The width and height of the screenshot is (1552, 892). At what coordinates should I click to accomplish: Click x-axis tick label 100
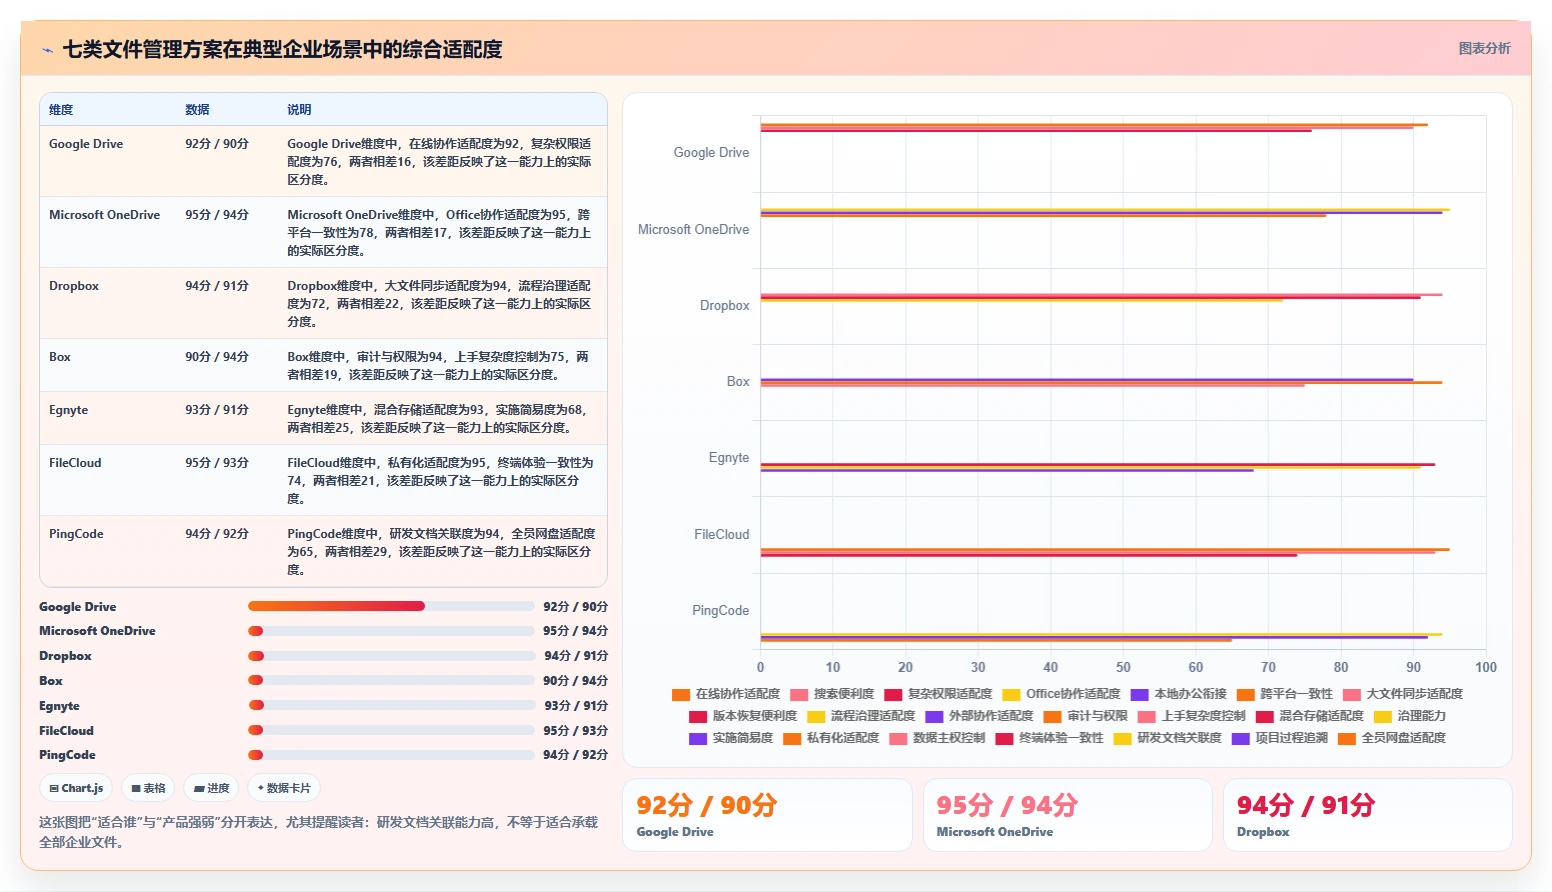click(x=1486, y=667)
